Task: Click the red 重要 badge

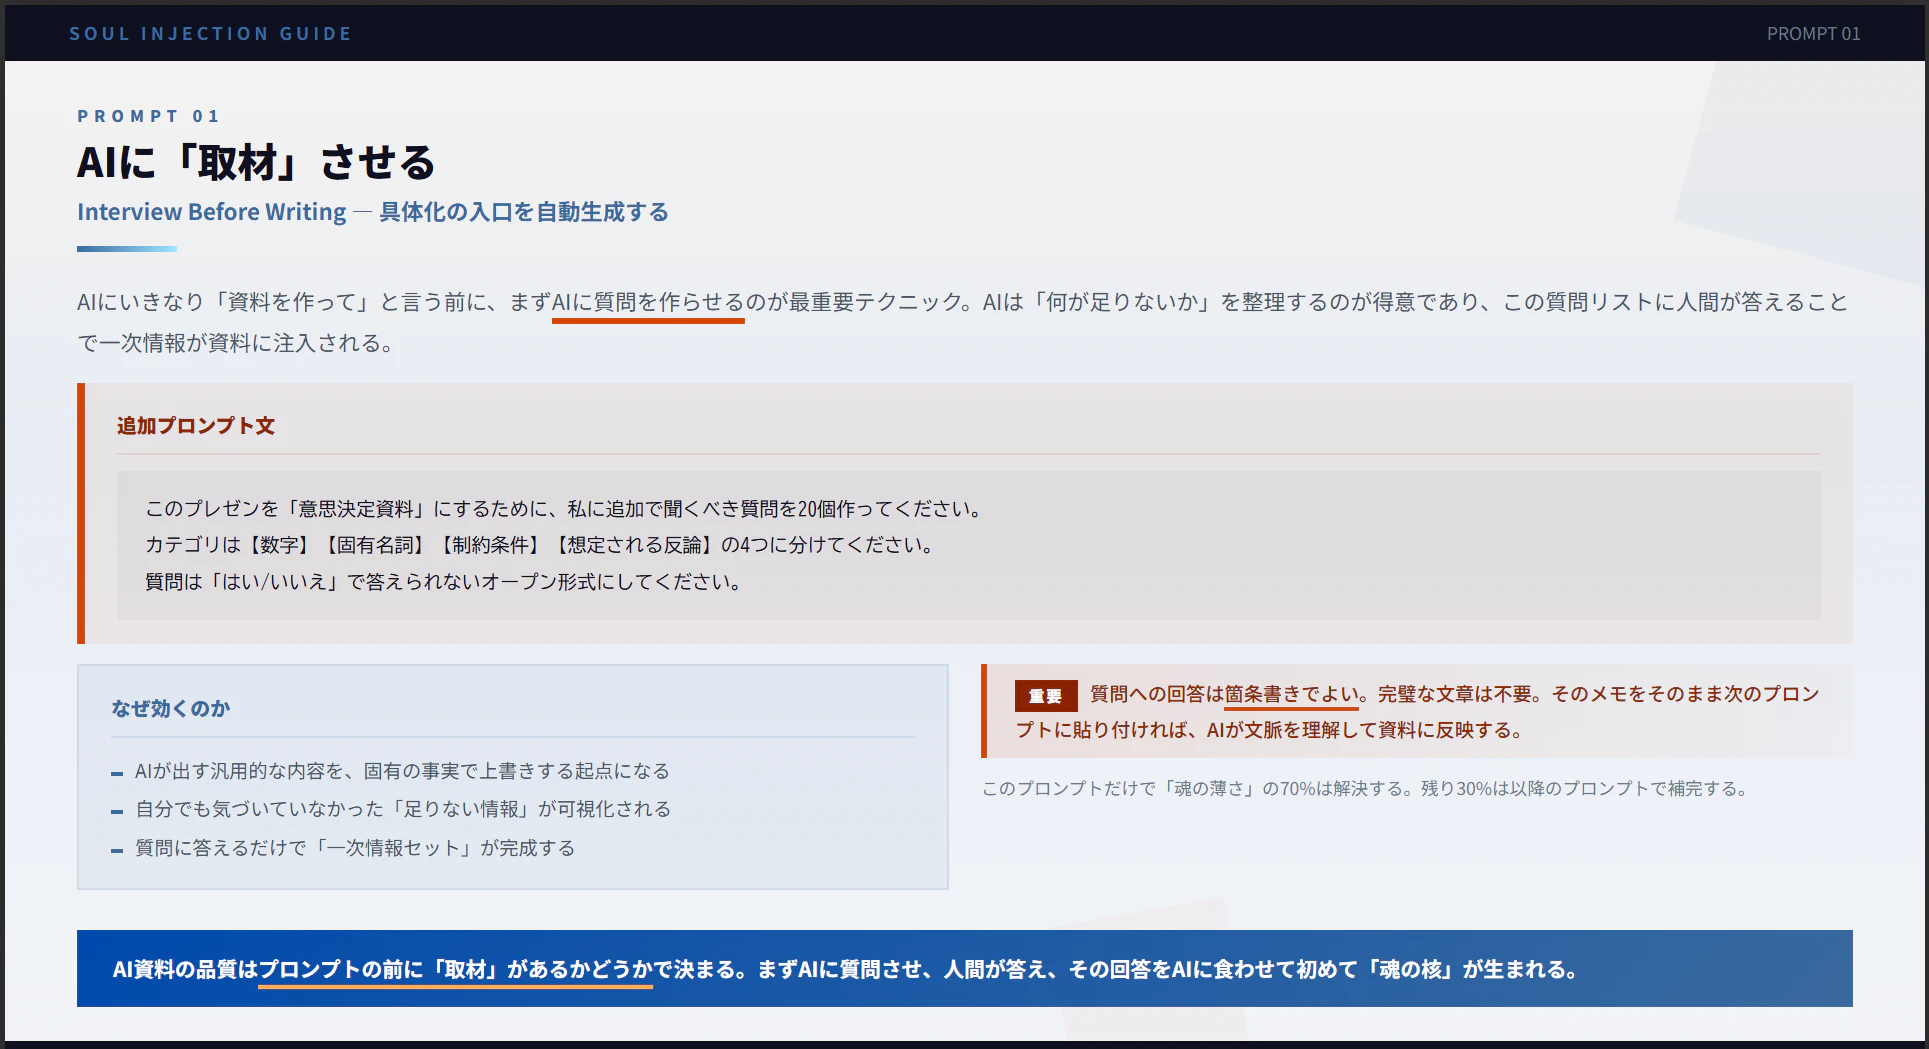Action: click(1046, 695)
